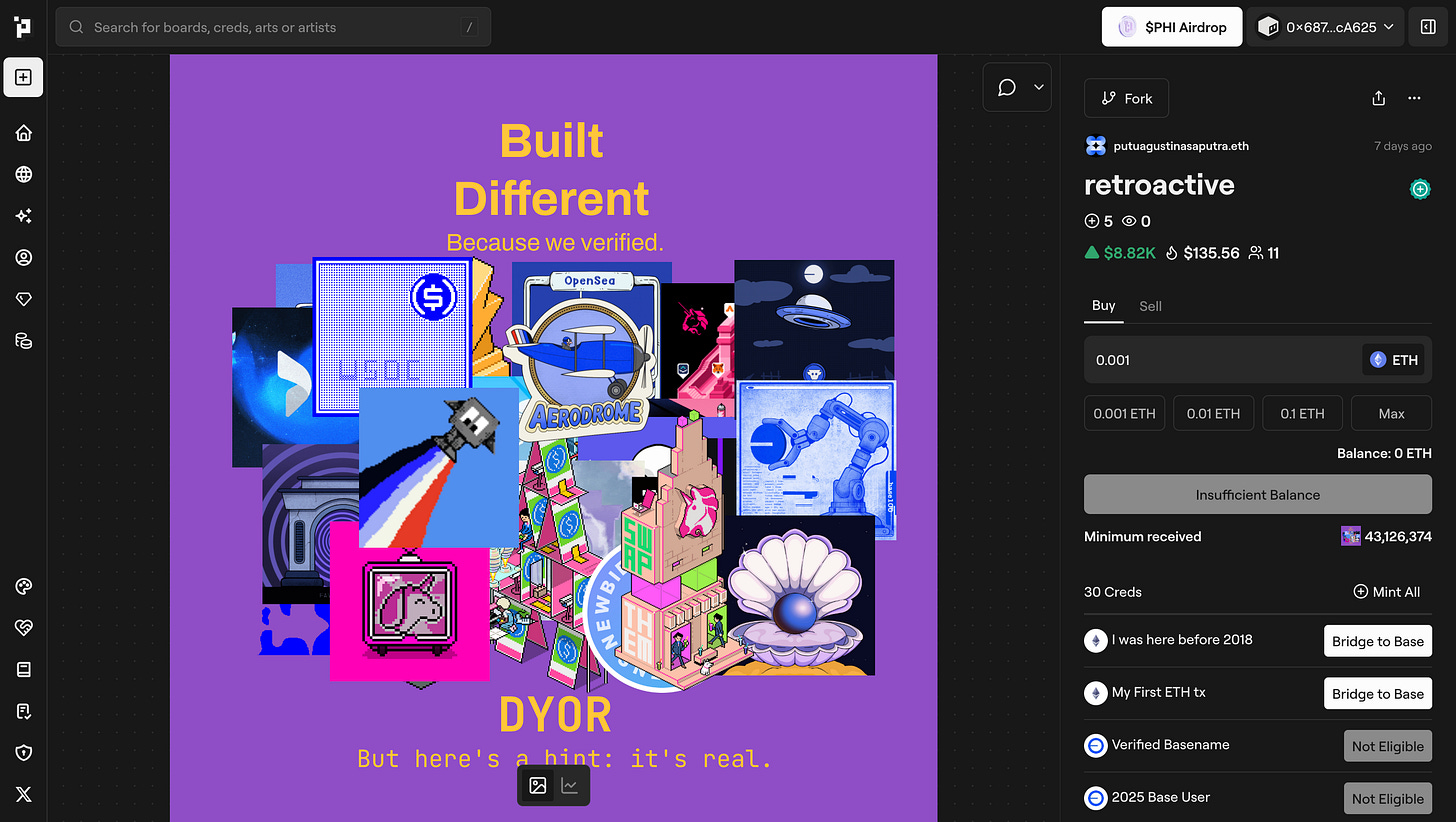Click the sparkles icon in sidebar
This screenshot has width=1456, height=822.
[23, 216]
